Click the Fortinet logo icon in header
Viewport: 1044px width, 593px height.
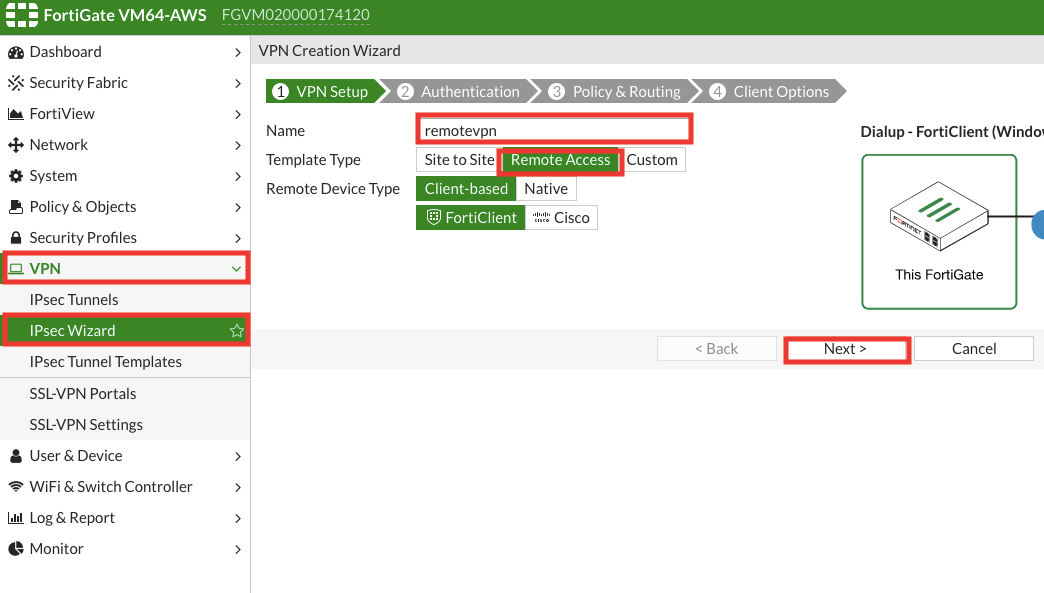click(21, 15)
